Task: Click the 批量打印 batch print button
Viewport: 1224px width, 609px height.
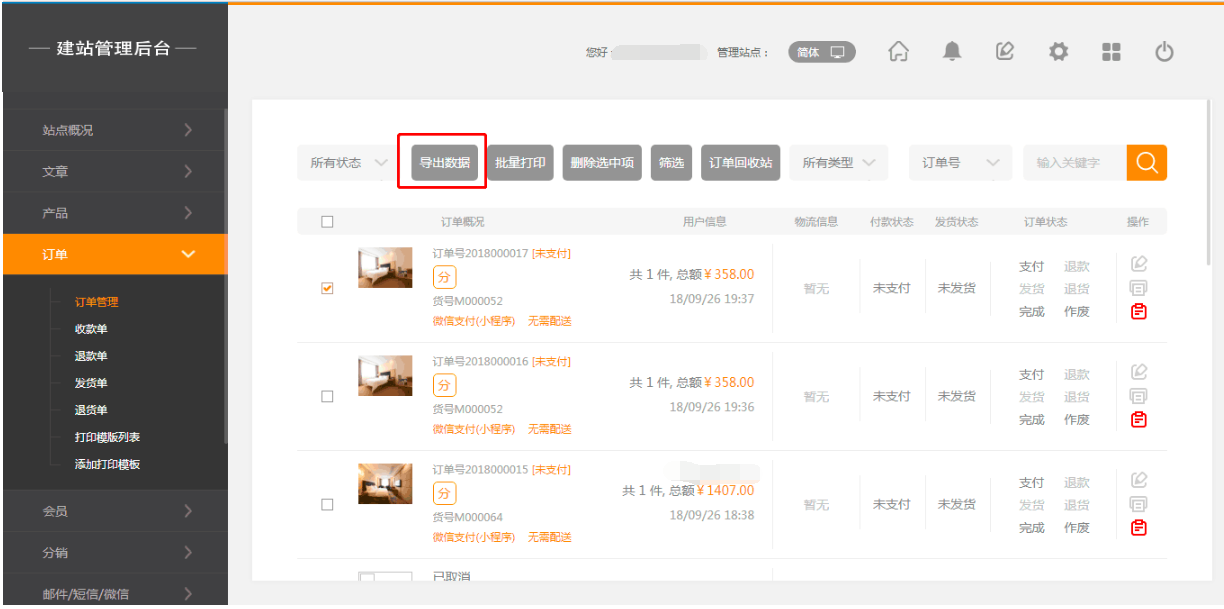Action: [520, 162]
